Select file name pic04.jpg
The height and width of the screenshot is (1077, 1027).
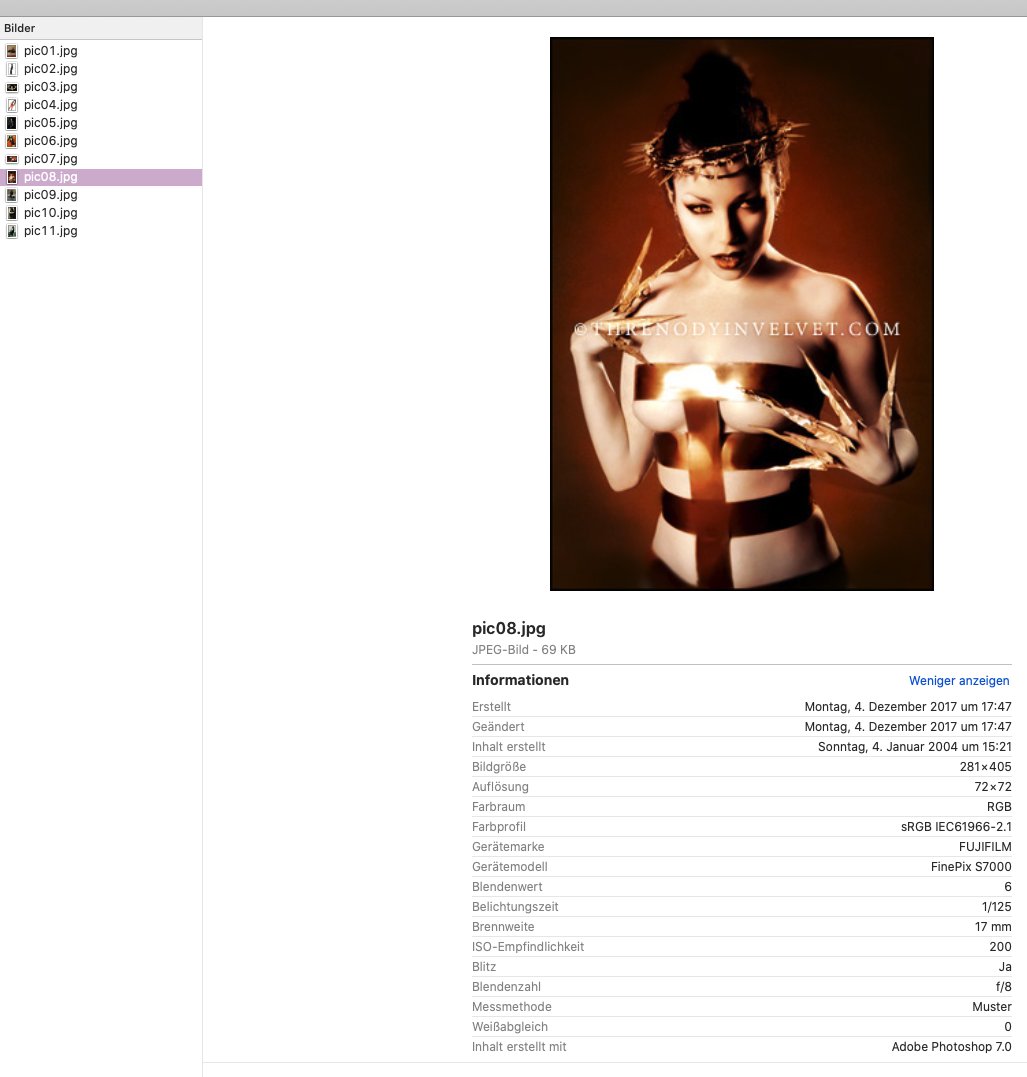pos(51,105)
